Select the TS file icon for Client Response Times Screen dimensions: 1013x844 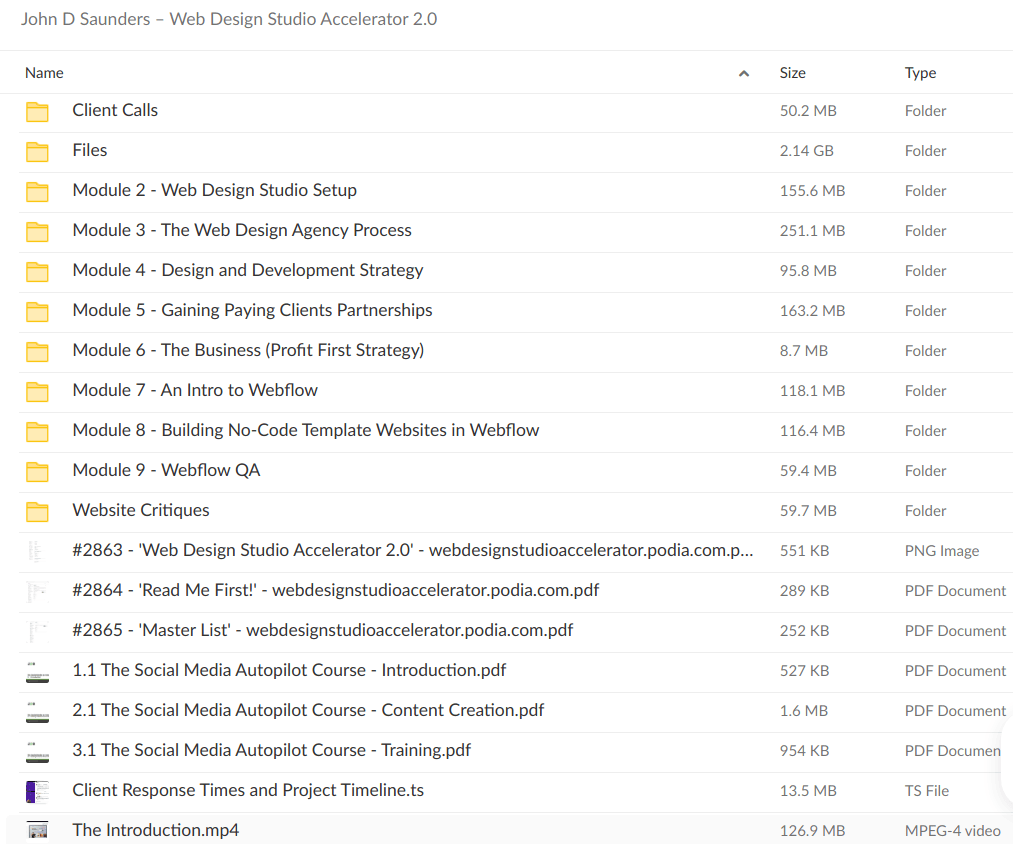point(37,791)
